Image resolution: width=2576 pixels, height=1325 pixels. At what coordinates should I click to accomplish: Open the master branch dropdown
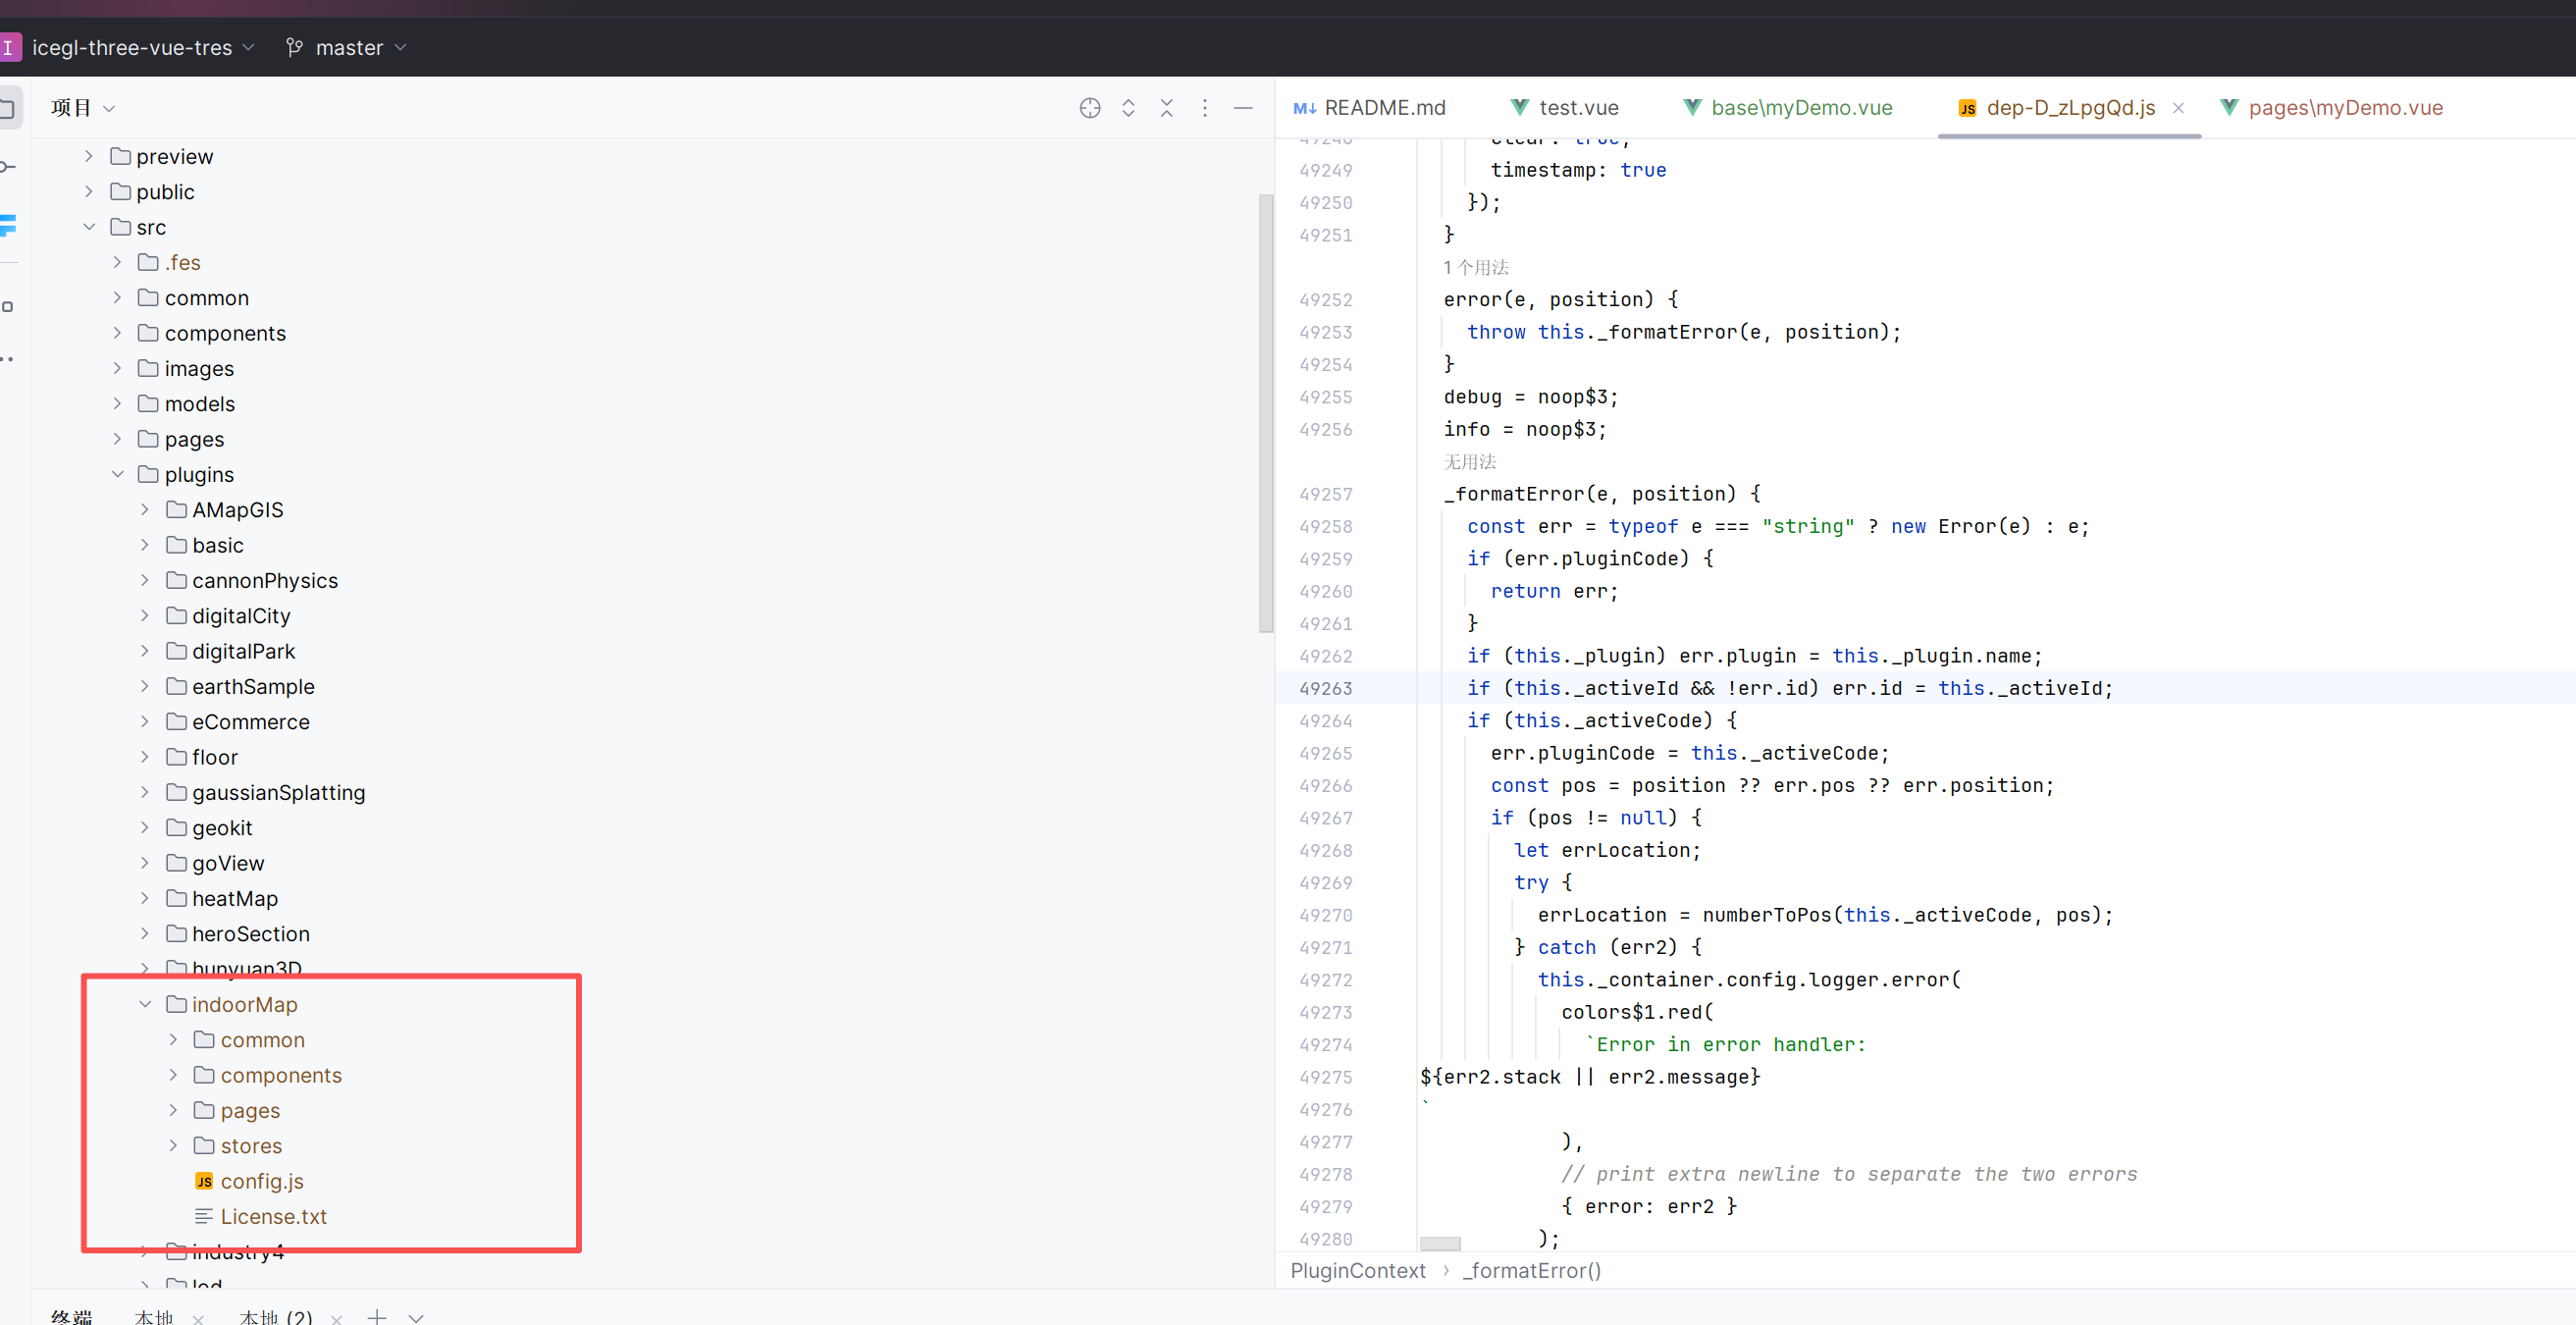click(x=347, y=47)
